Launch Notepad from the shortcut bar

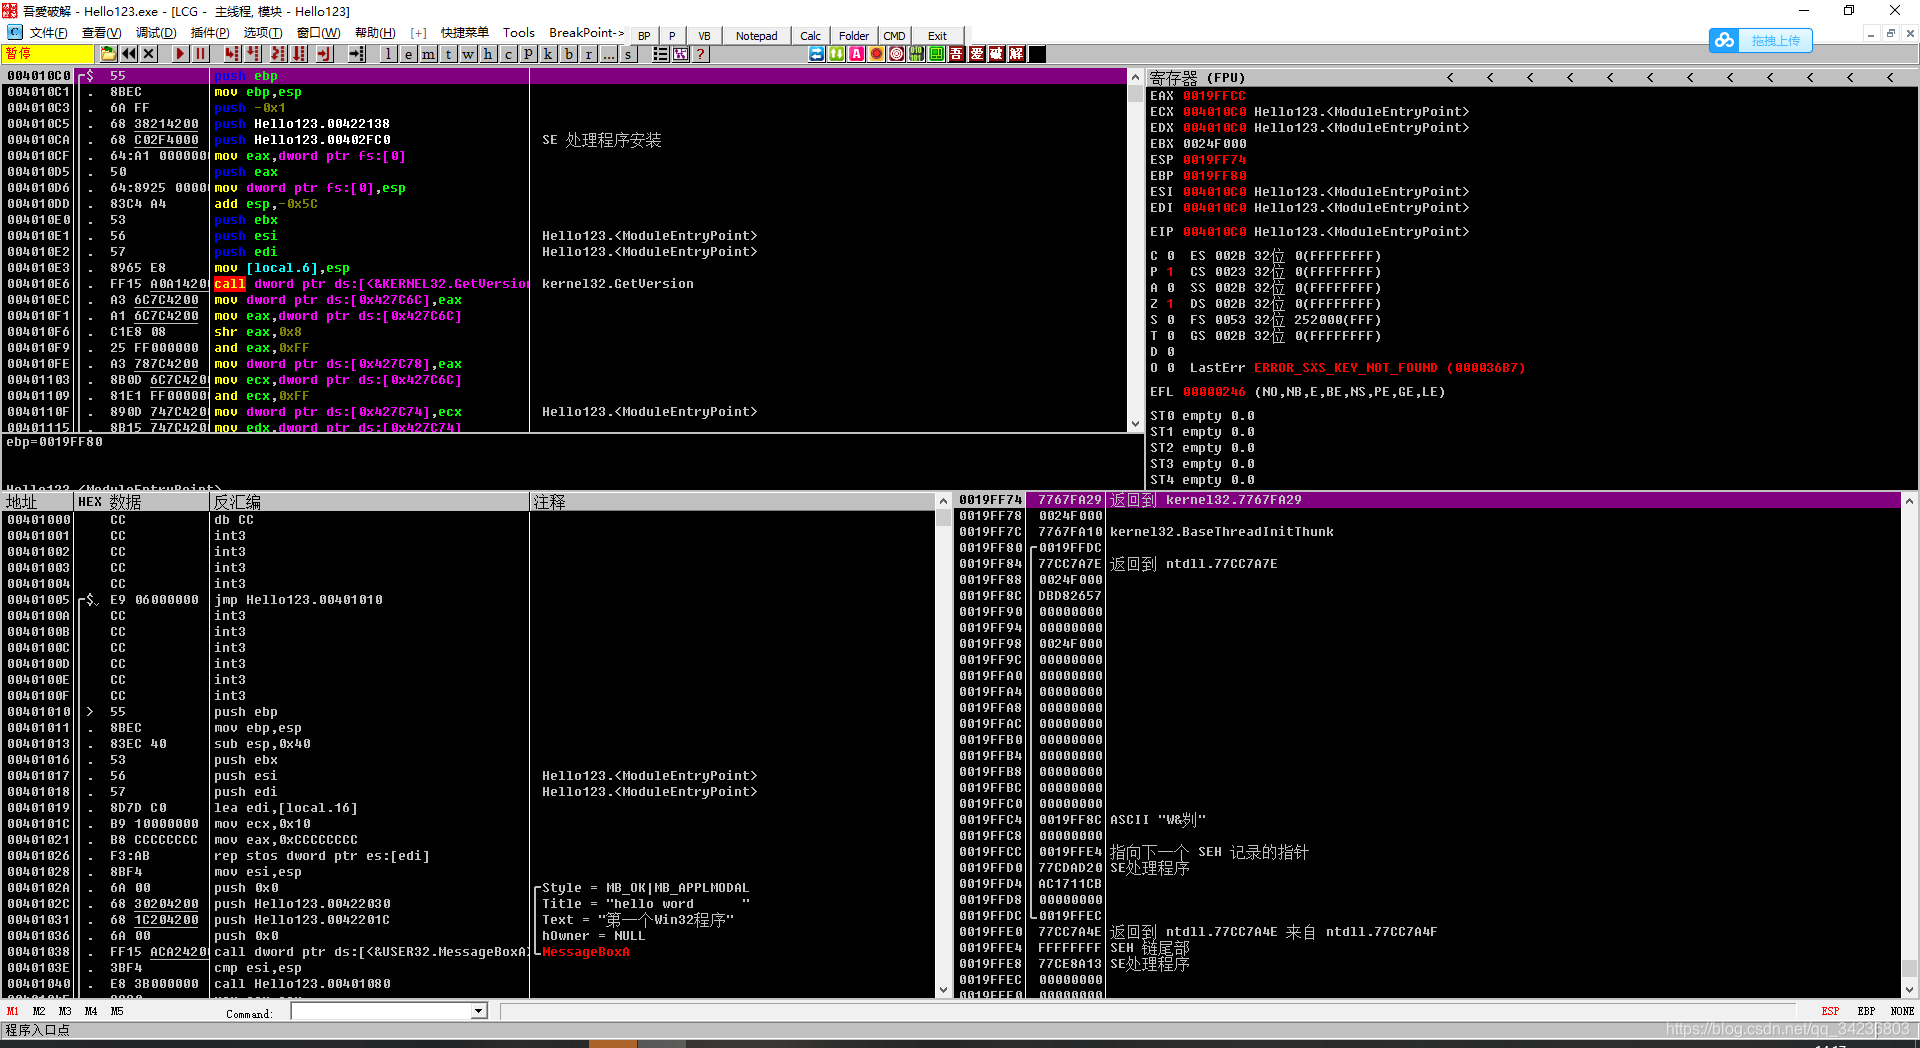point(756,35)
